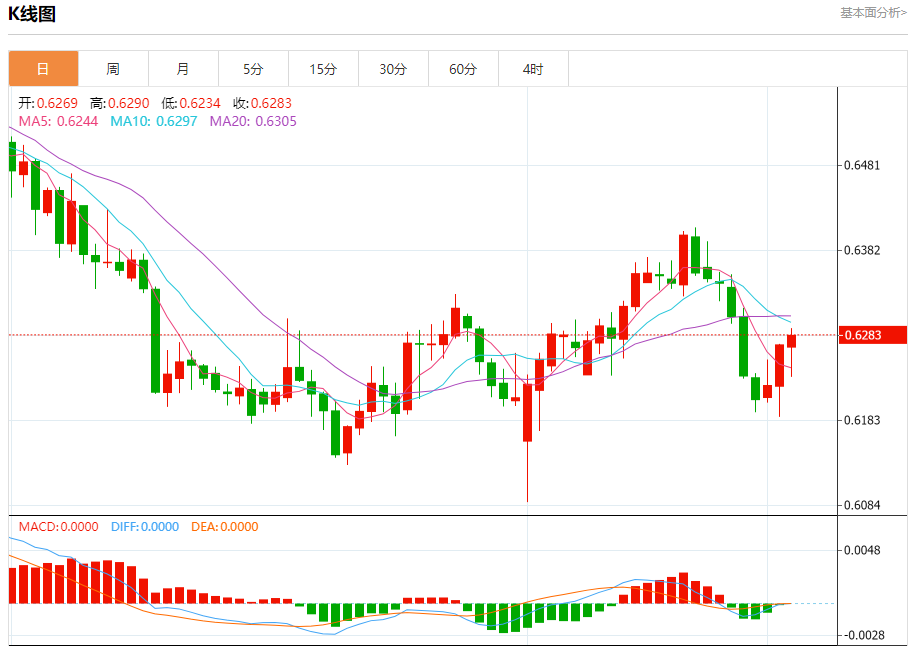The height and width of the screenshot is (646, 913).
Task: Switch to the 4时 four-hour tab
Action: (533, 69)
